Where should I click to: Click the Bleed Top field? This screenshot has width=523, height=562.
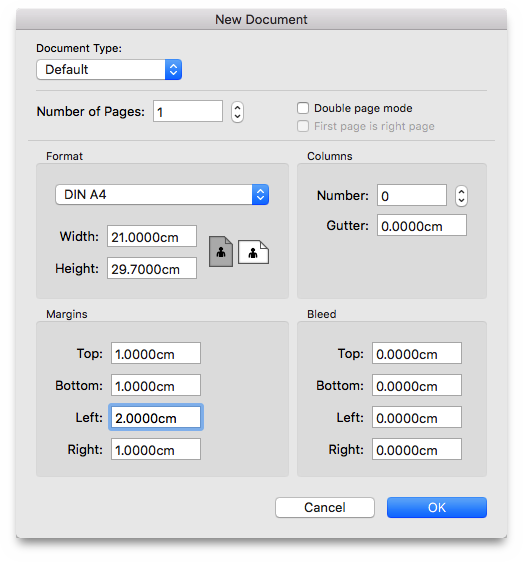[x=417, y=353]
